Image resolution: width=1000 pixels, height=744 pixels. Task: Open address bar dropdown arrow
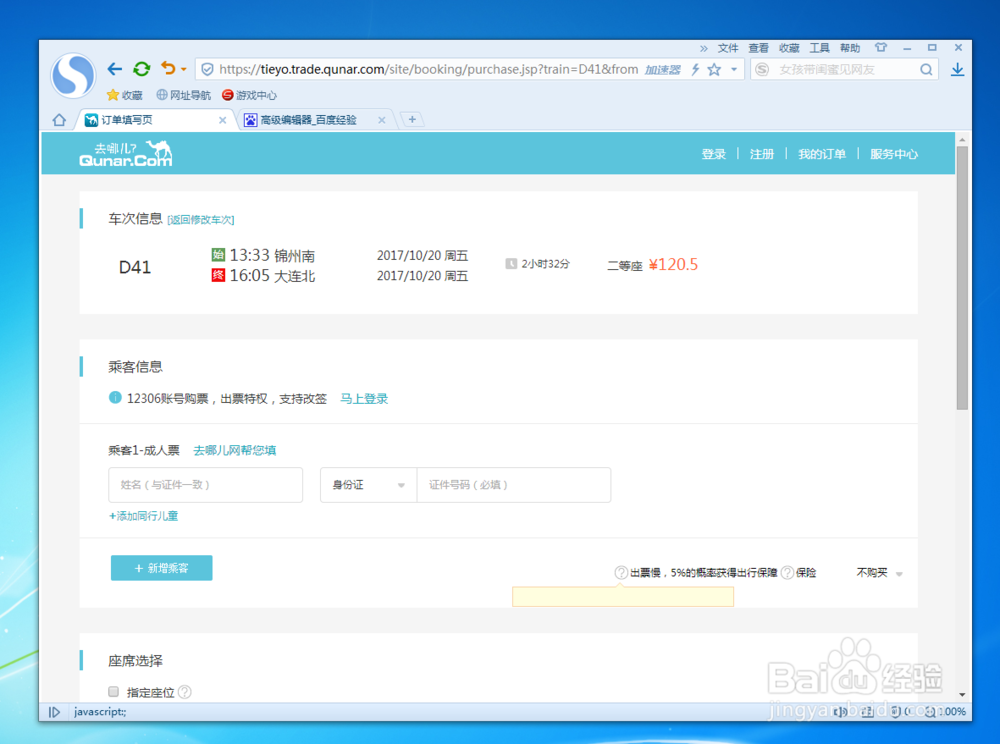[x=734, y=69]
